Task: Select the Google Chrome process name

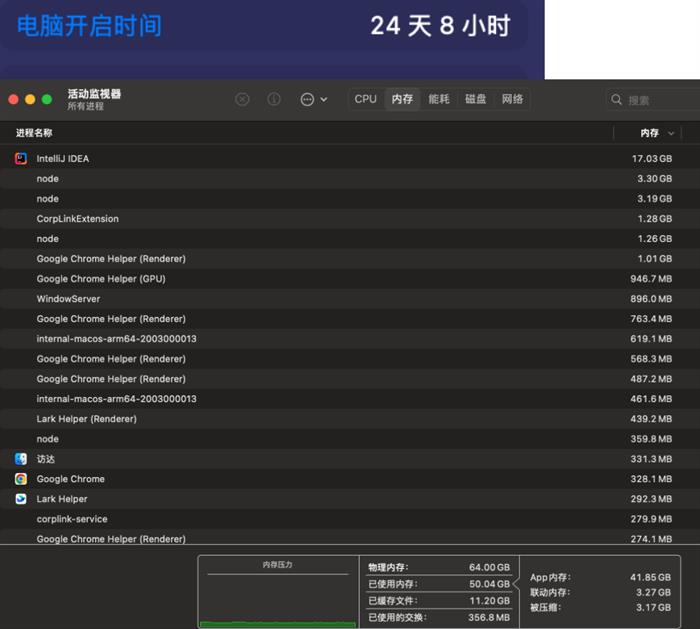Action: tap(71, 479)
